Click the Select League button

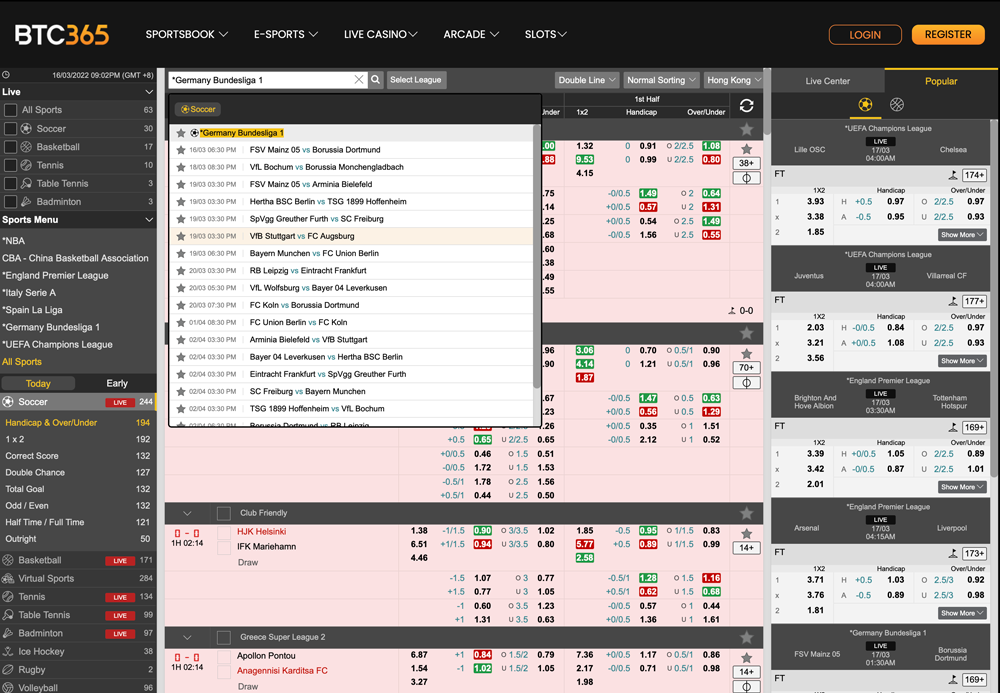[416, 80]
